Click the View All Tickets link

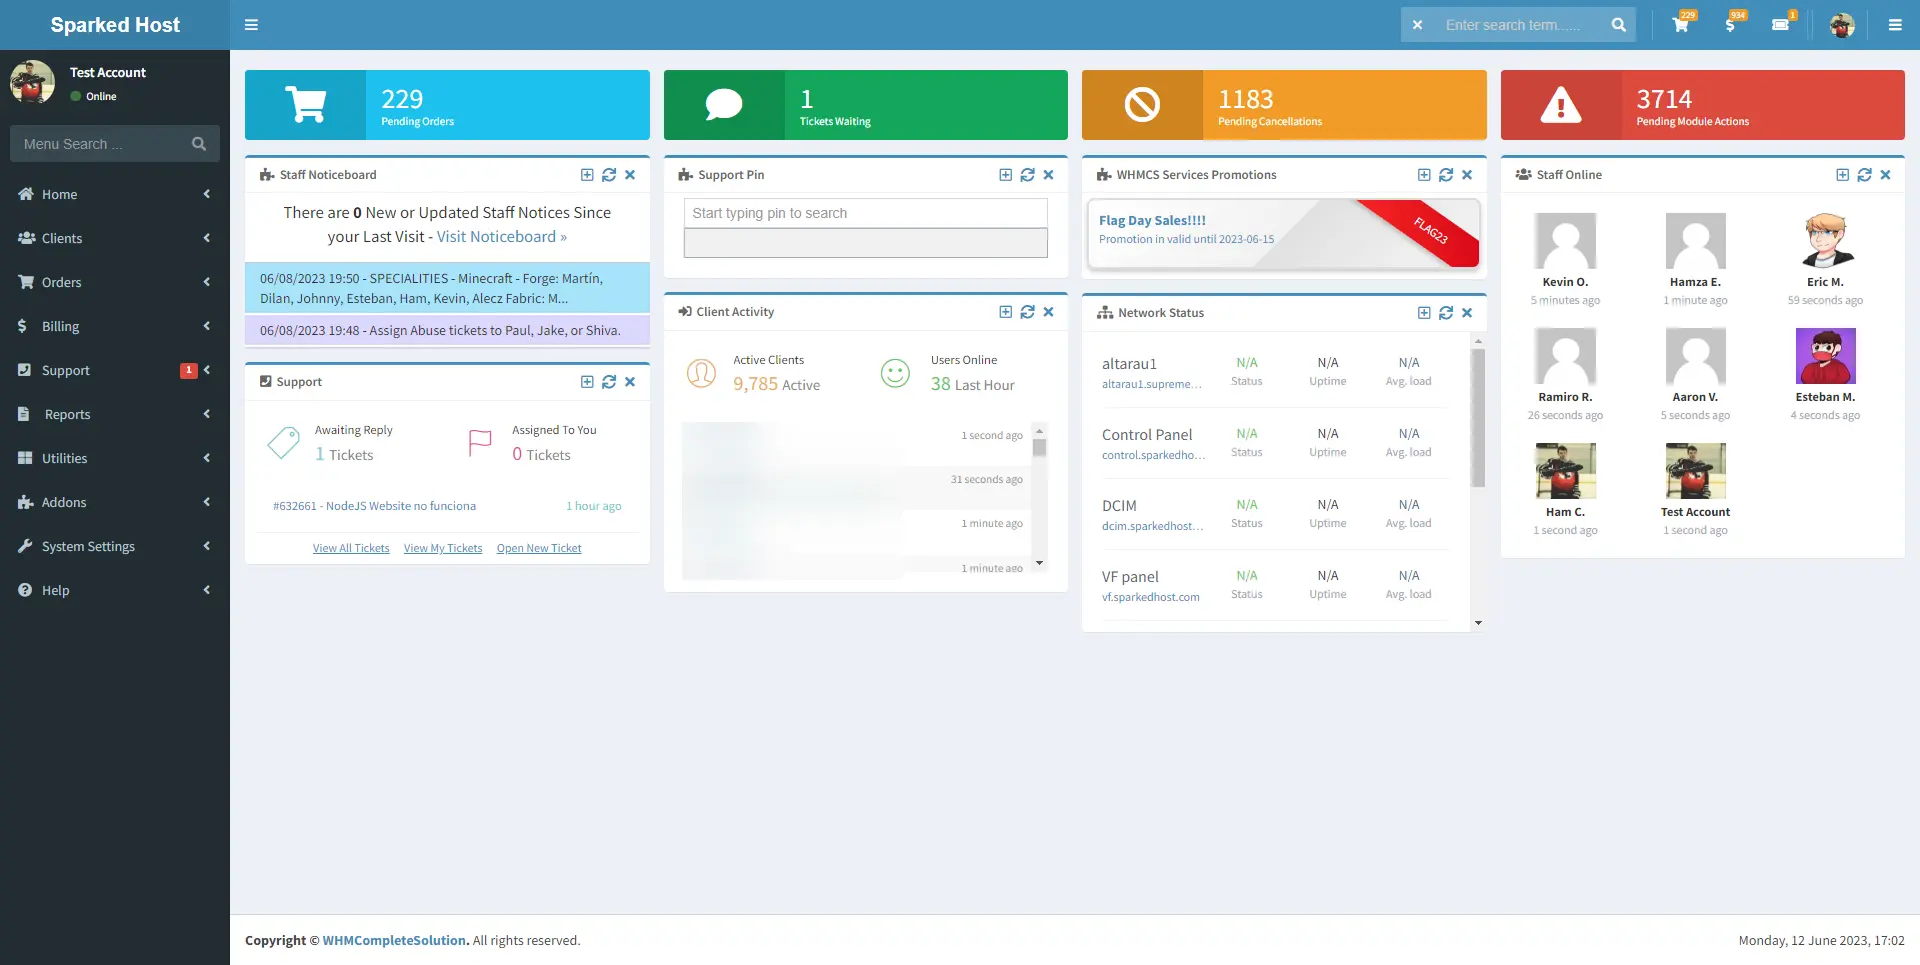click(351, 548)
